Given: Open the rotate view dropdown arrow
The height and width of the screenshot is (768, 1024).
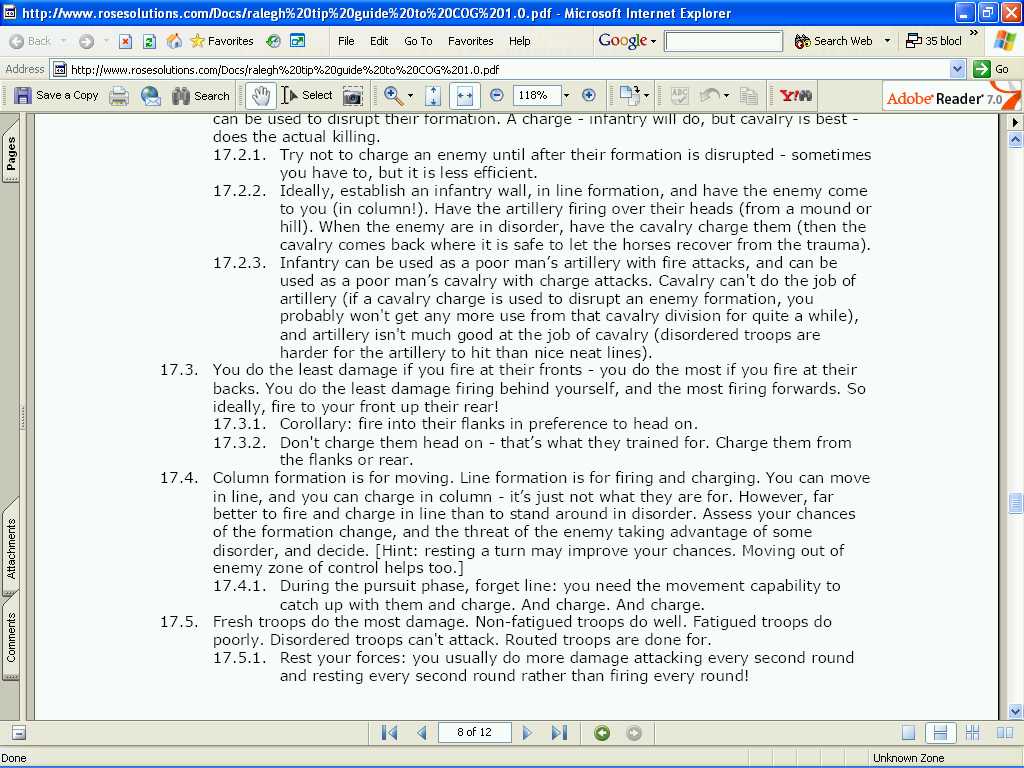Looking at the screenshot, I should click(647, 96).
